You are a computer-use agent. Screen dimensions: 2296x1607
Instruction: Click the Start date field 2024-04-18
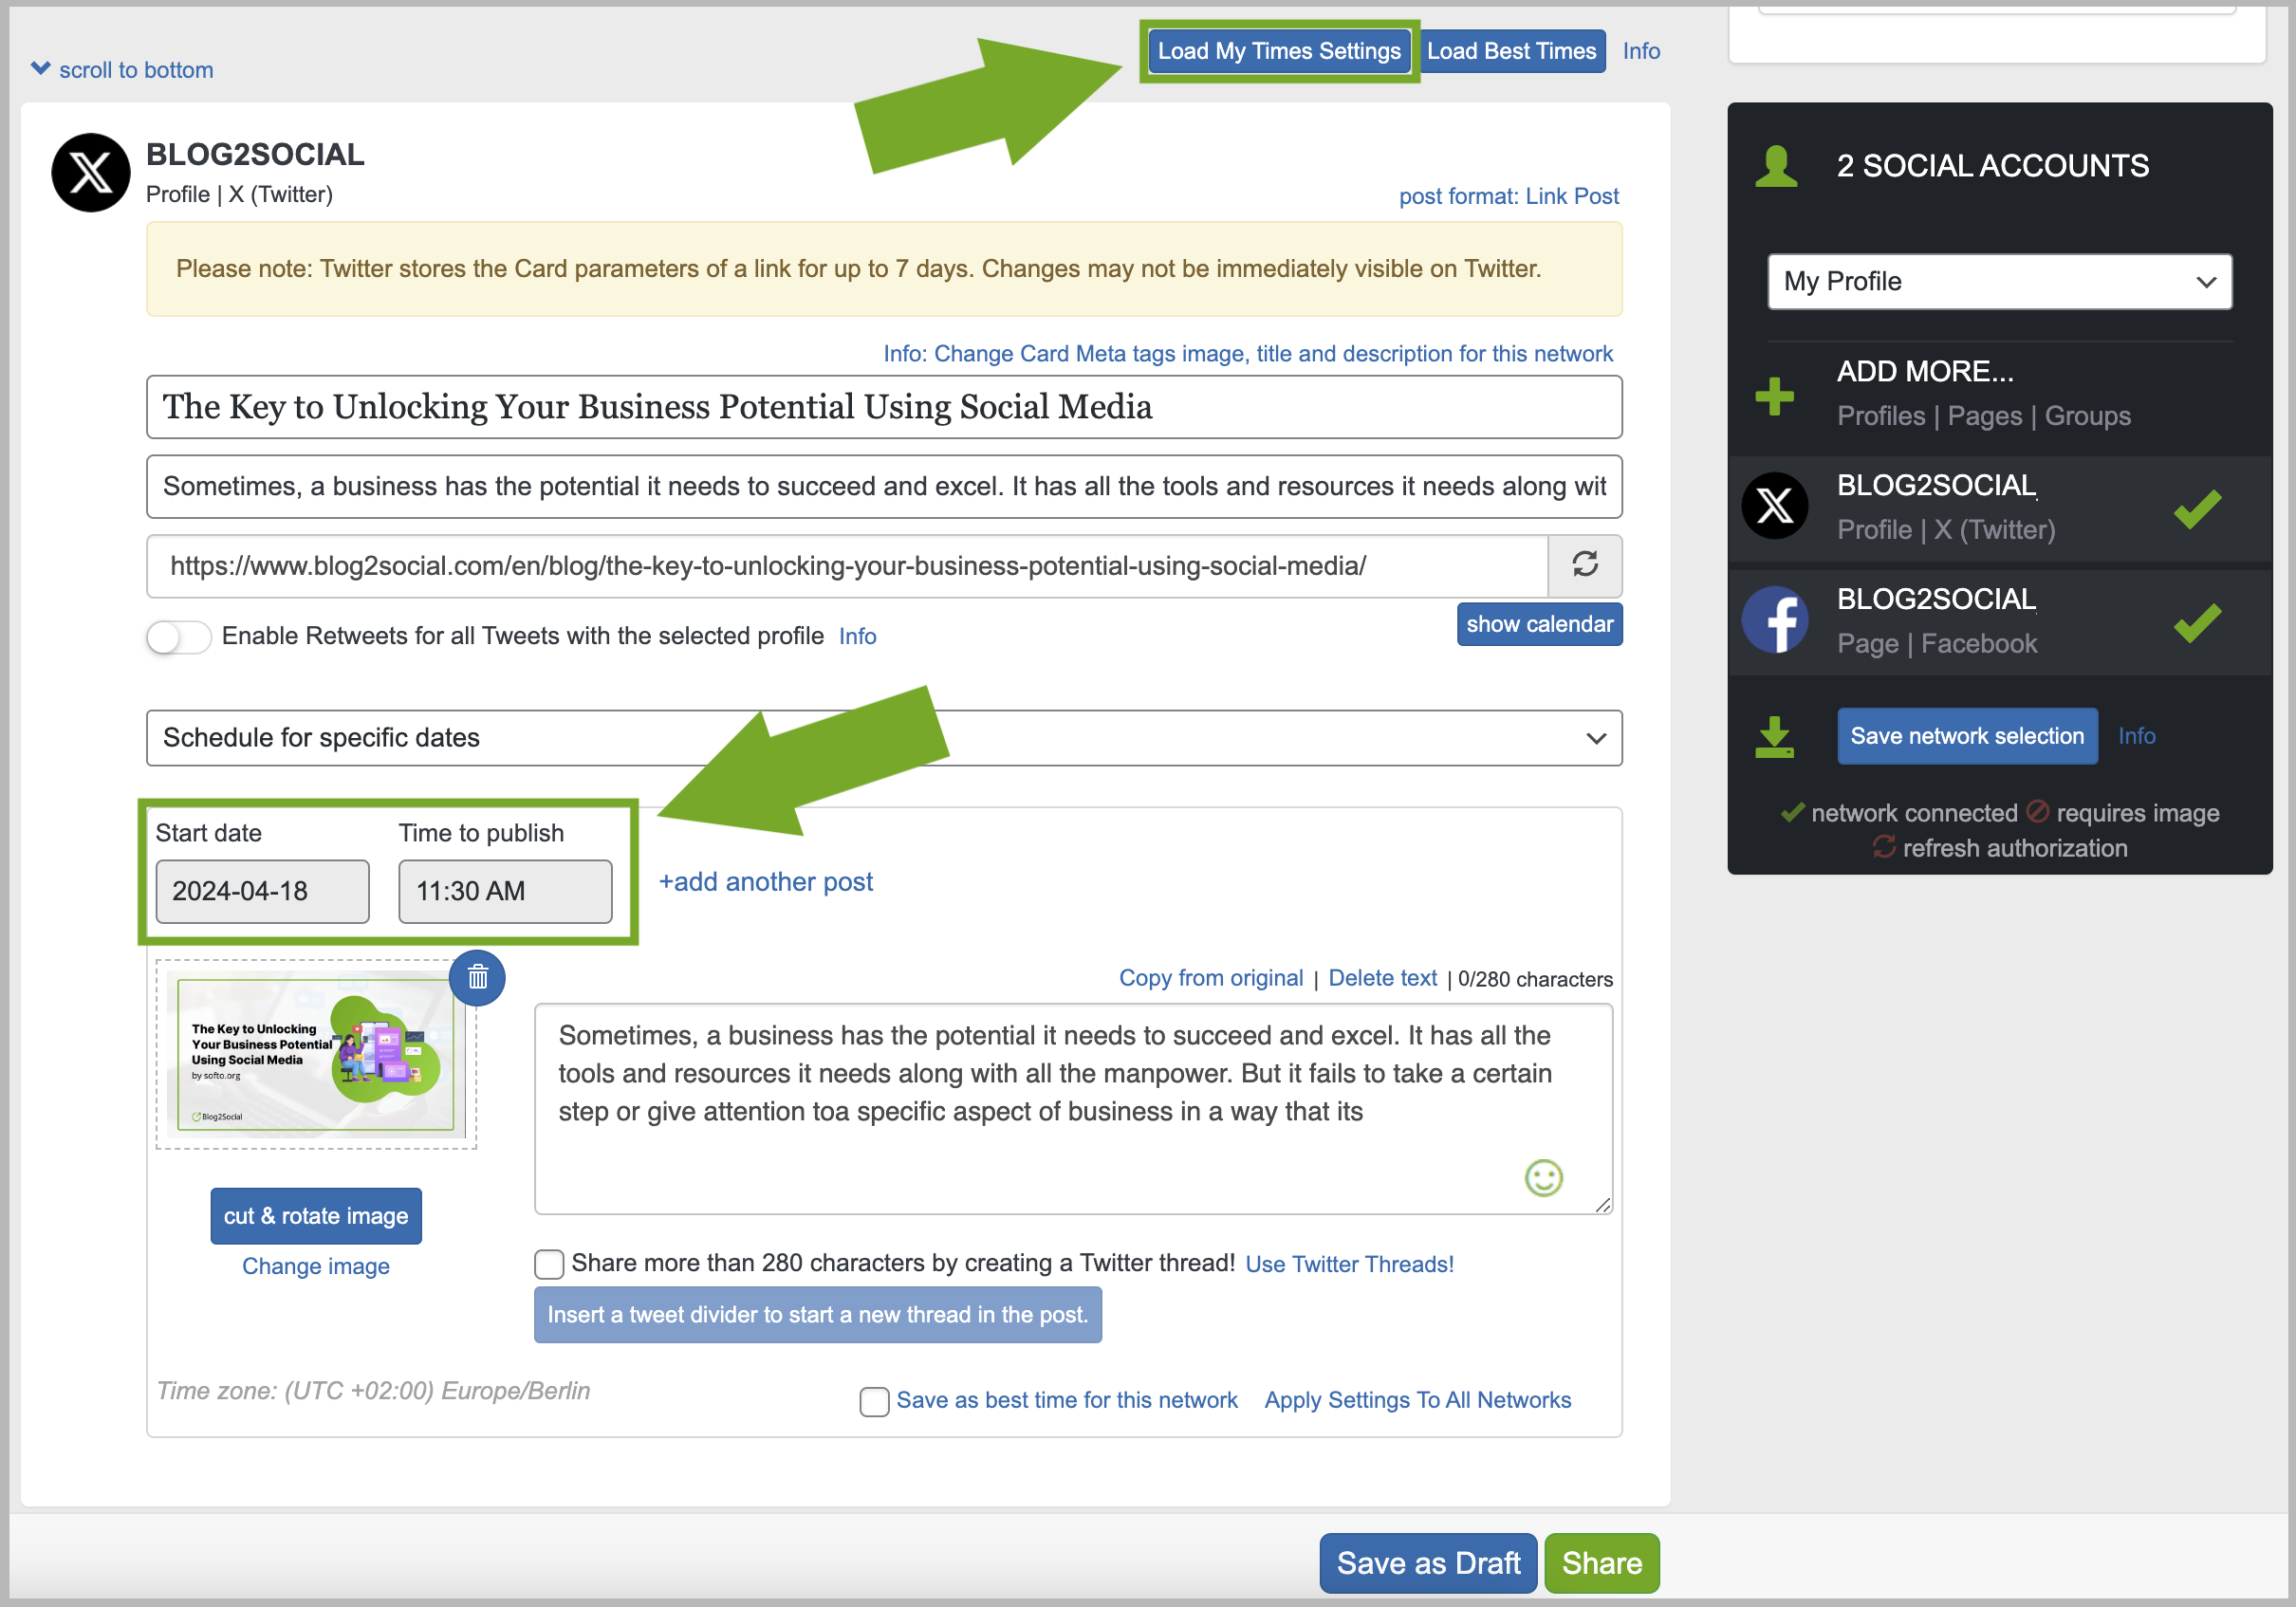click(262, 891)
